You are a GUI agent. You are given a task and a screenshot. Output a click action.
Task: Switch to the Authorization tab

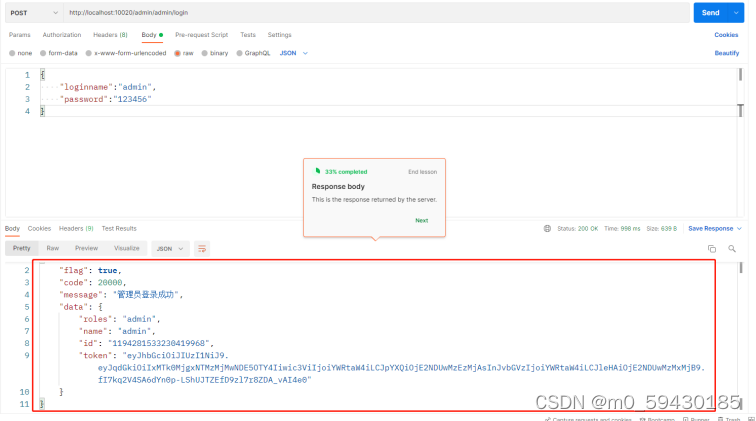pyautogui.click(x=62, y=35)
